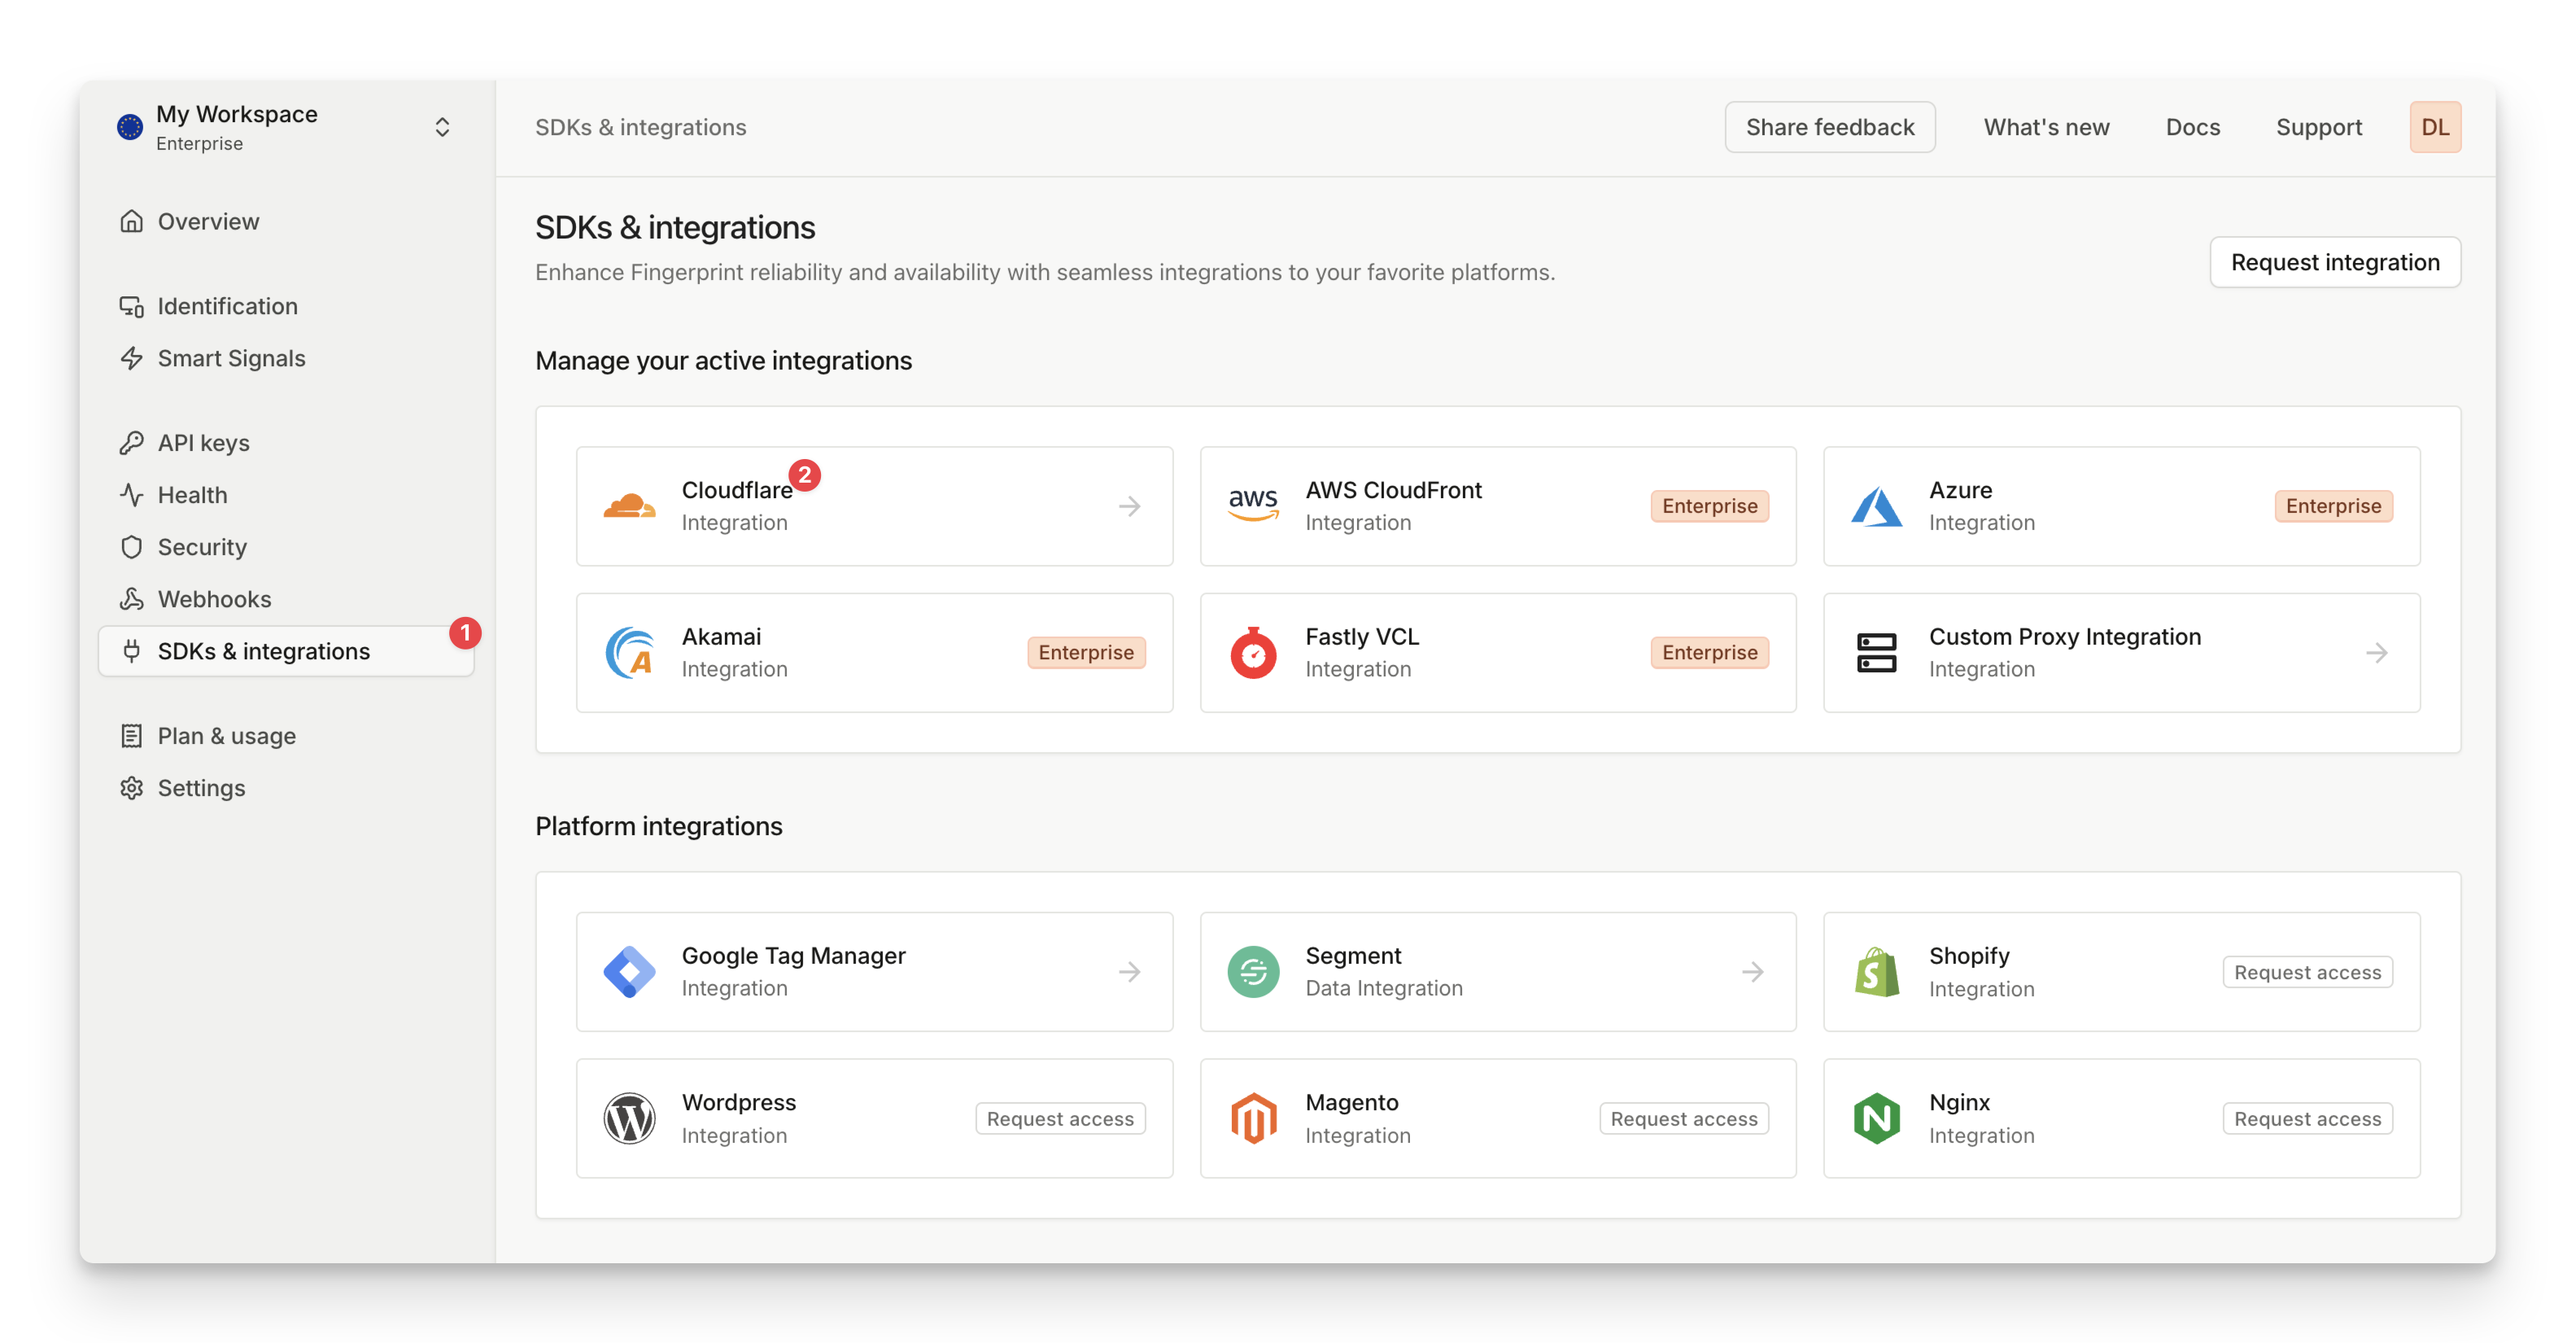Click the Fastly VCL integration icon
This screenshot has width=2576, height=1343.
(1254, 651)
